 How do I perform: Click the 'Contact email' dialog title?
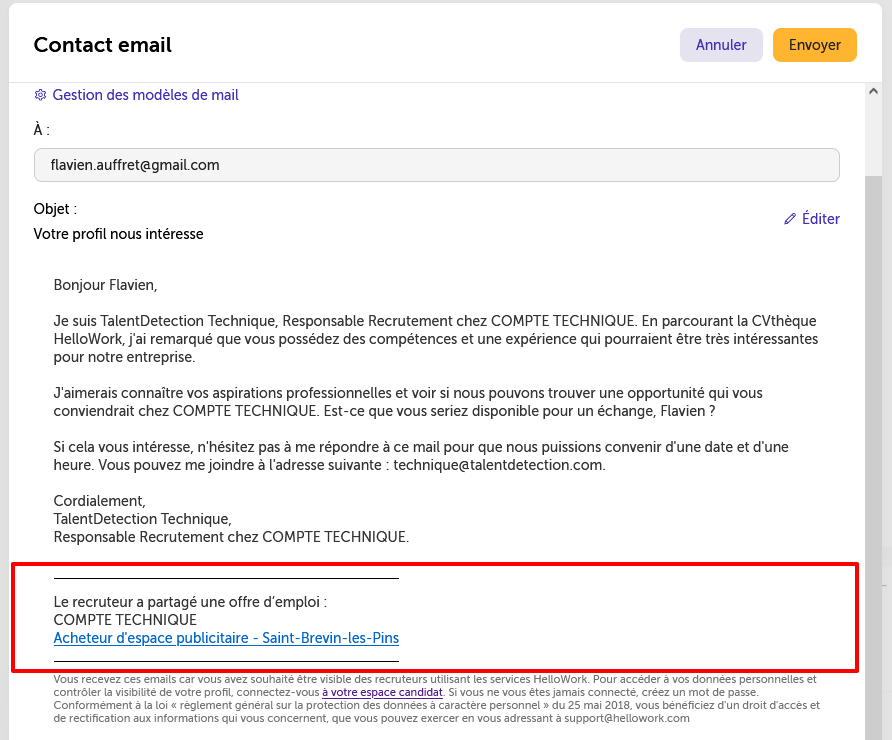pos(102,45)
